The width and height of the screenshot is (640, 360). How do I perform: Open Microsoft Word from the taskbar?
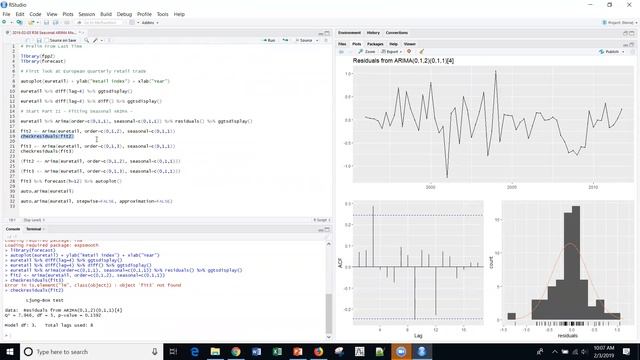click(x=256, y=351)
